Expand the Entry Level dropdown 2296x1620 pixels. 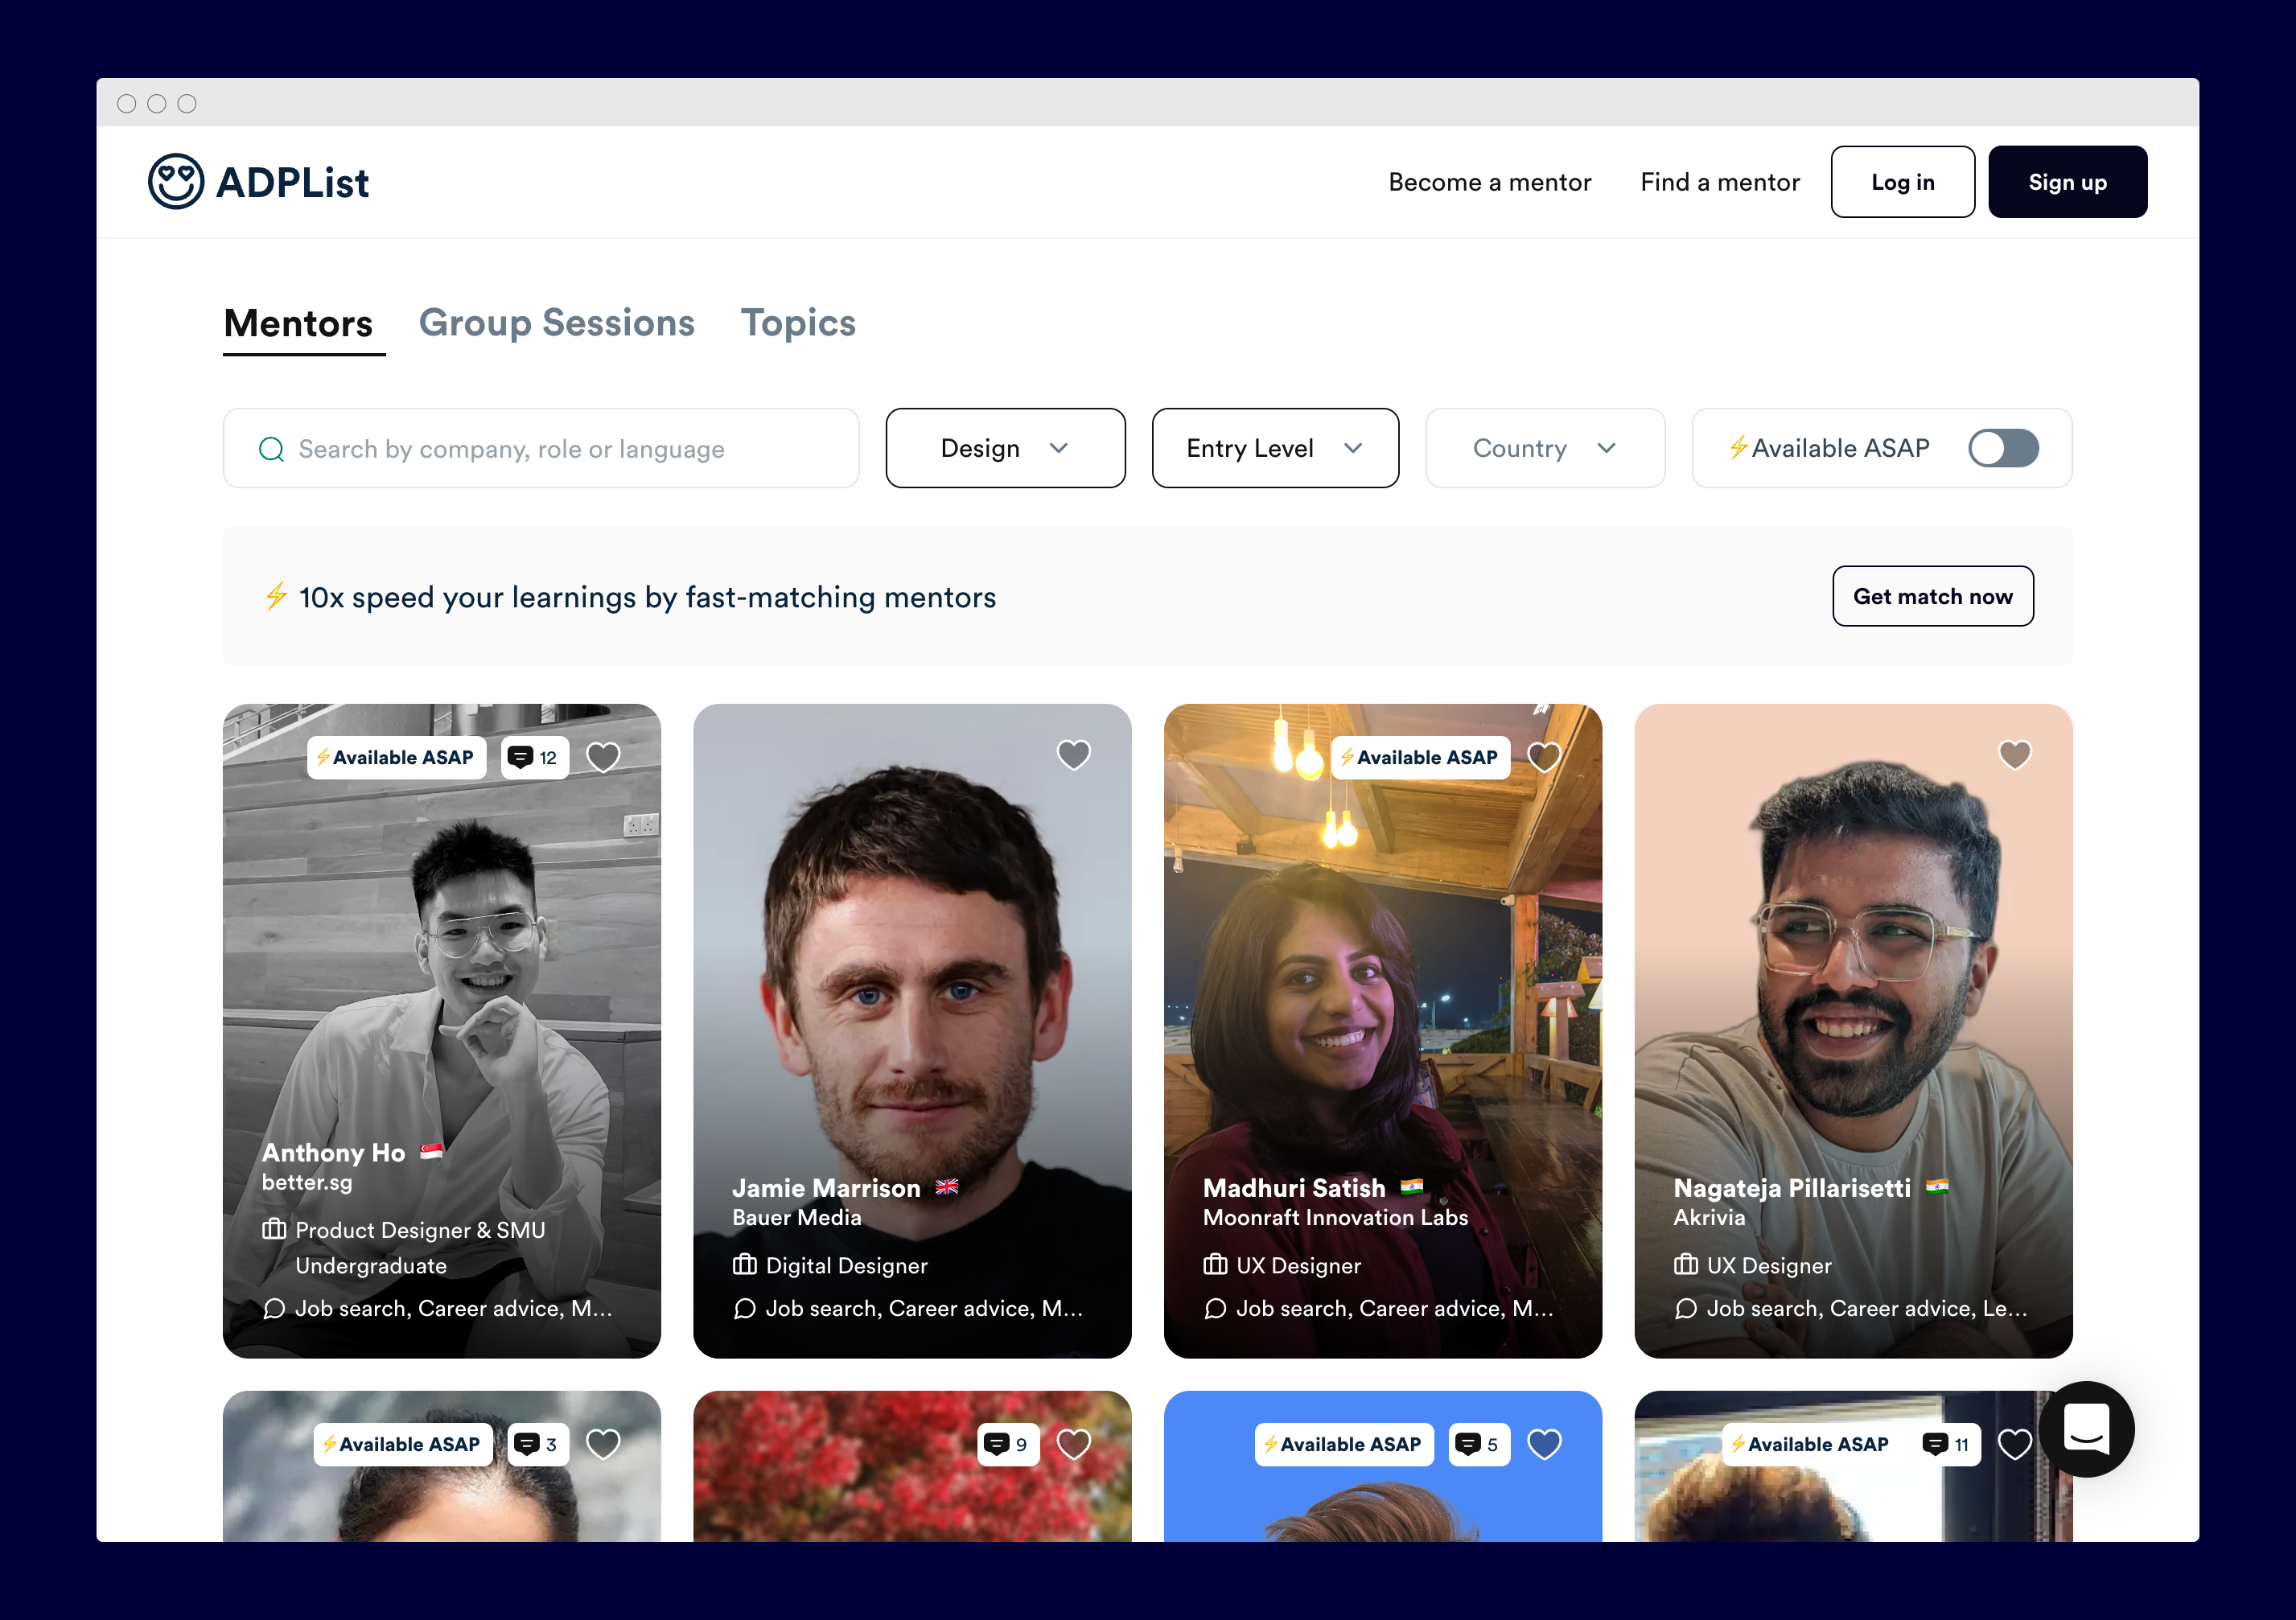tap(1274, 448)
